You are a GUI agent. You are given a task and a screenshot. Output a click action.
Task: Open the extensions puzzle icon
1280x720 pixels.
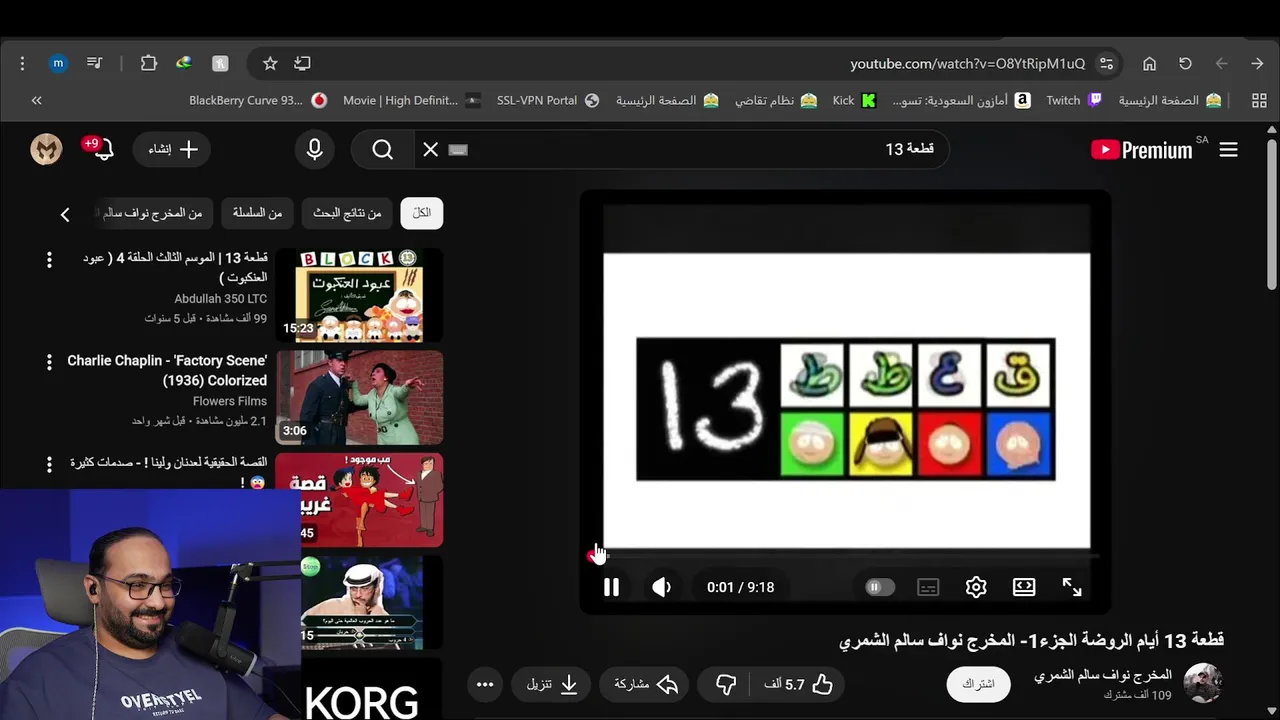pos(148,63)
